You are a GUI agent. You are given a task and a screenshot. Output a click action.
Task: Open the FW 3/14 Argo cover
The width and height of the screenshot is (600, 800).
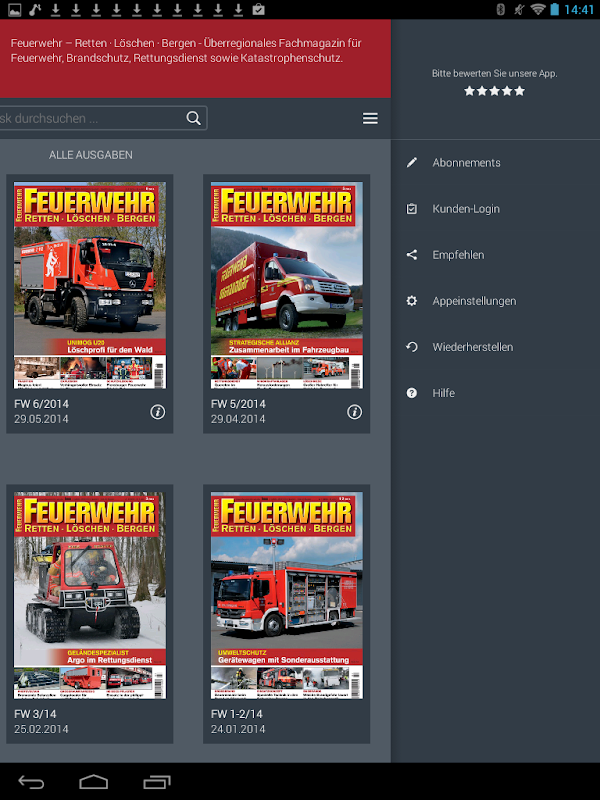pyautogui.click(x=90, y=595)
